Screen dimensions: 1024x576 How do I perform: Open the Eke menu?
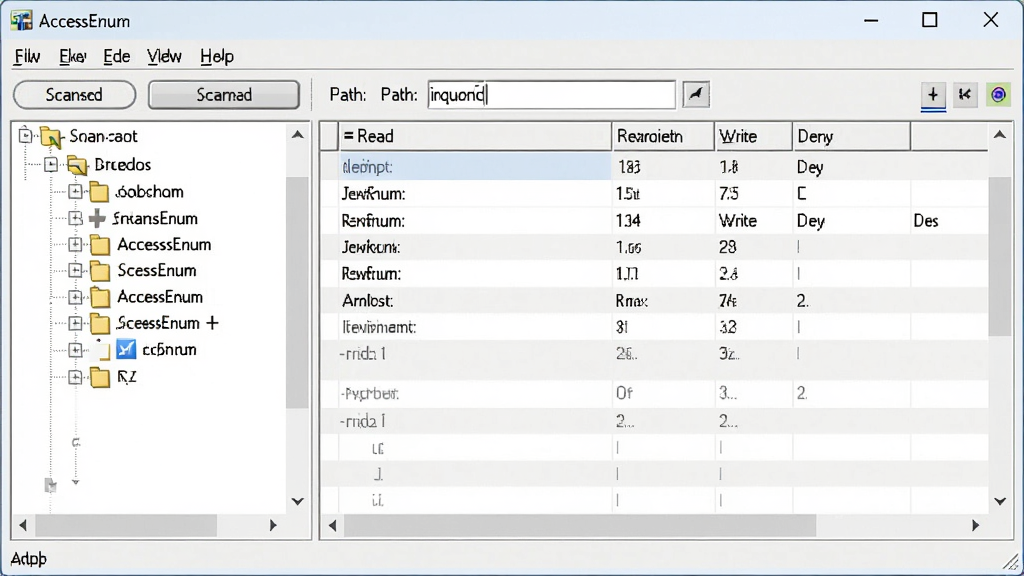[72, 57]
